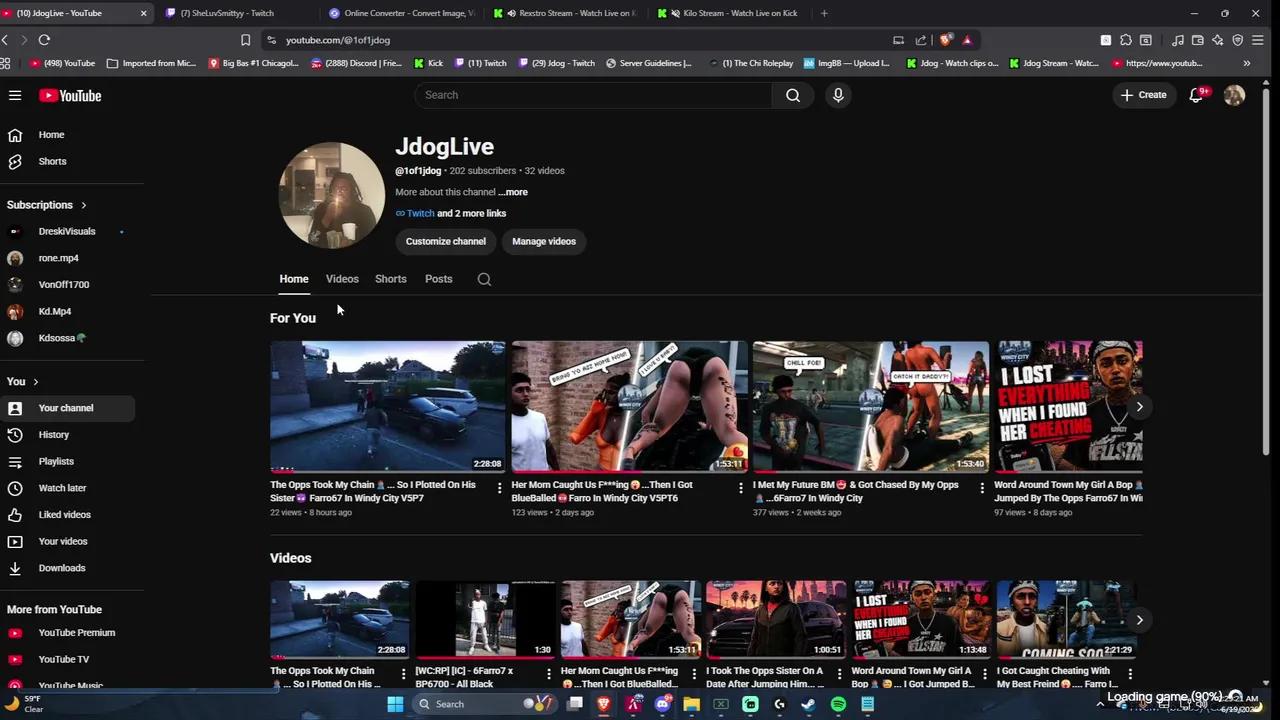Click Manage videos button

pyautogui.click(x=544, y=241)
